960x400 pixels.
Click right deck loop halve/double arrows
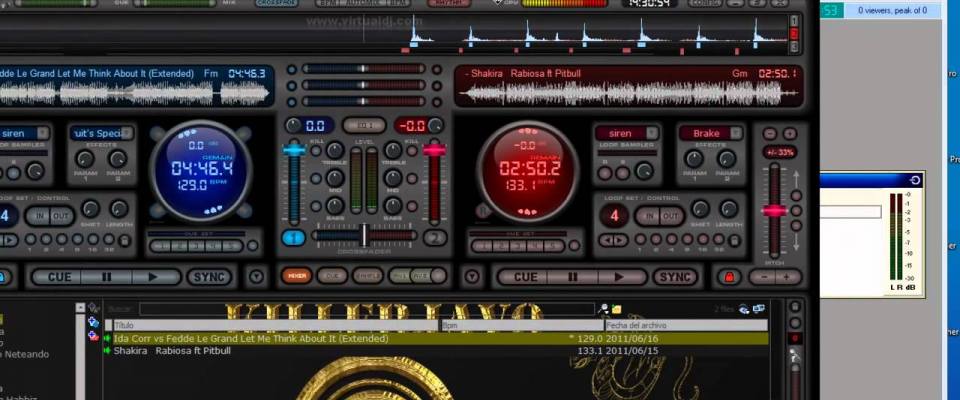pos(613,240)
